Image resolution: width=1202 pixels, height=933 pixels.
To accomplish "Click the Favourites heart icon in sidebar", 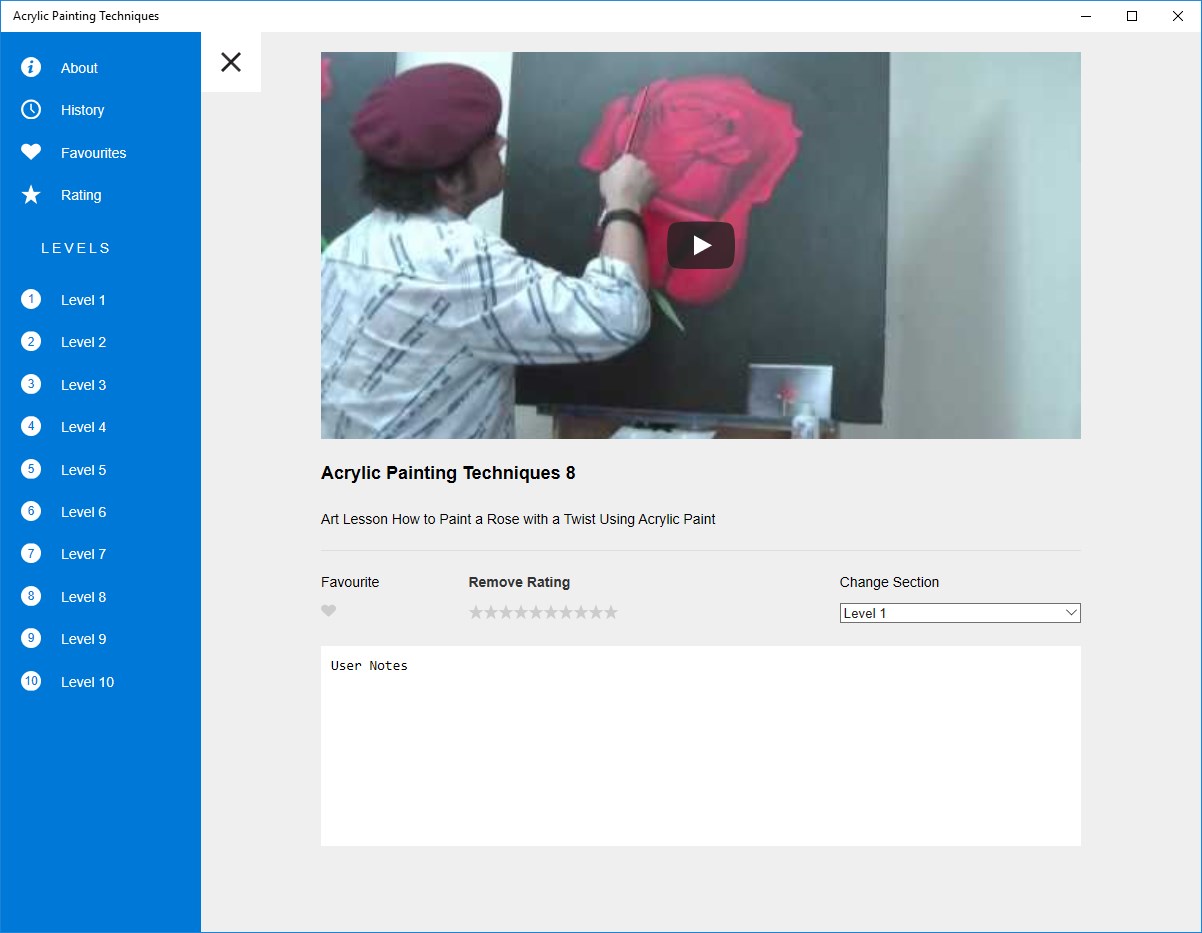I will coord(31,152).
